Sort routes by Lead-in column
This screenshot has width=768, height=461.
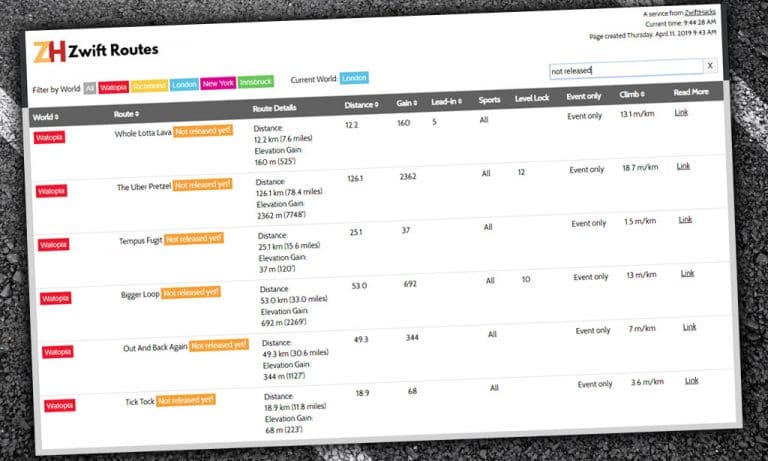tap(447, 101)
